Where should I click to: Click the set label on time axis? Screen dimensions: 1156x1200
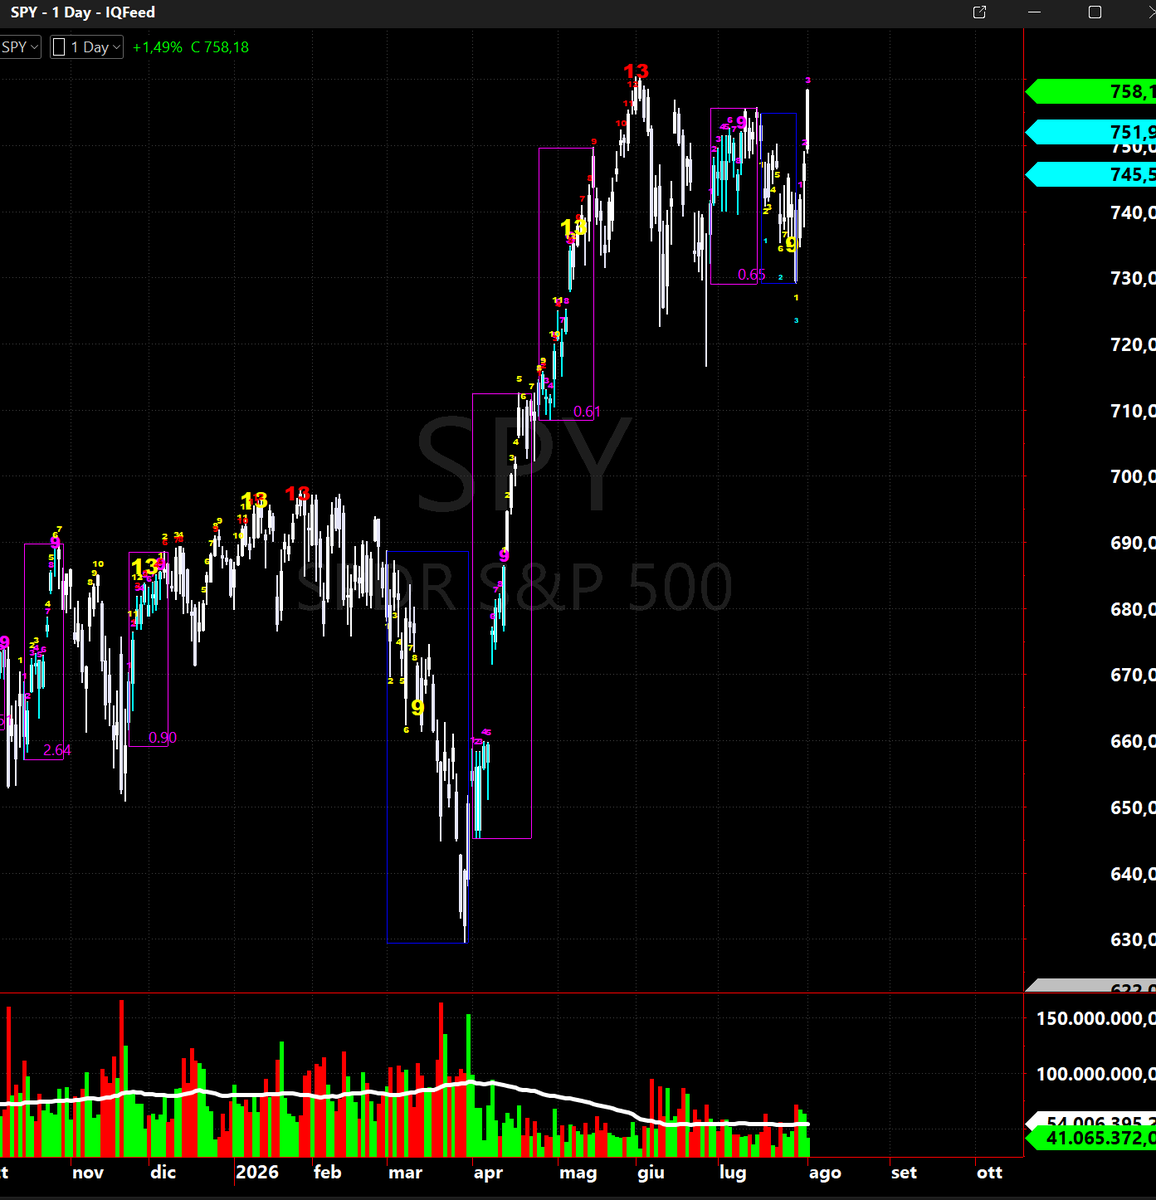point(904,1172)
